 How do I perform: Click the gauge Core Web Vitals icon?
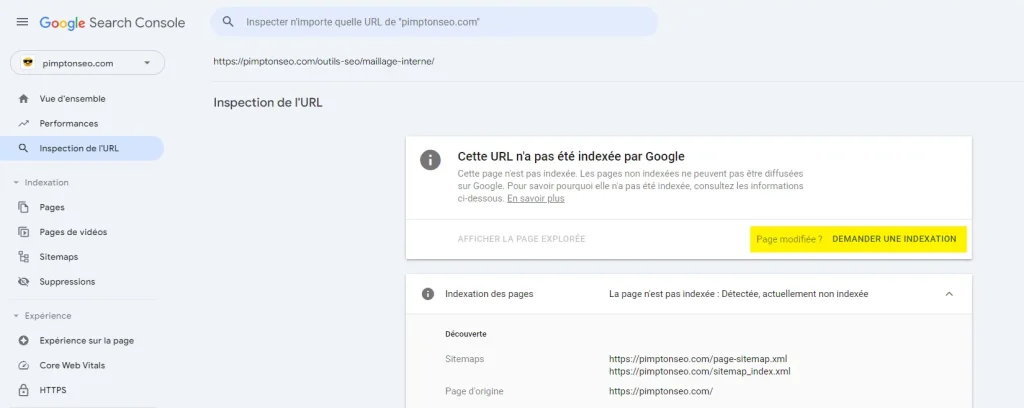[x=24, y=365]
